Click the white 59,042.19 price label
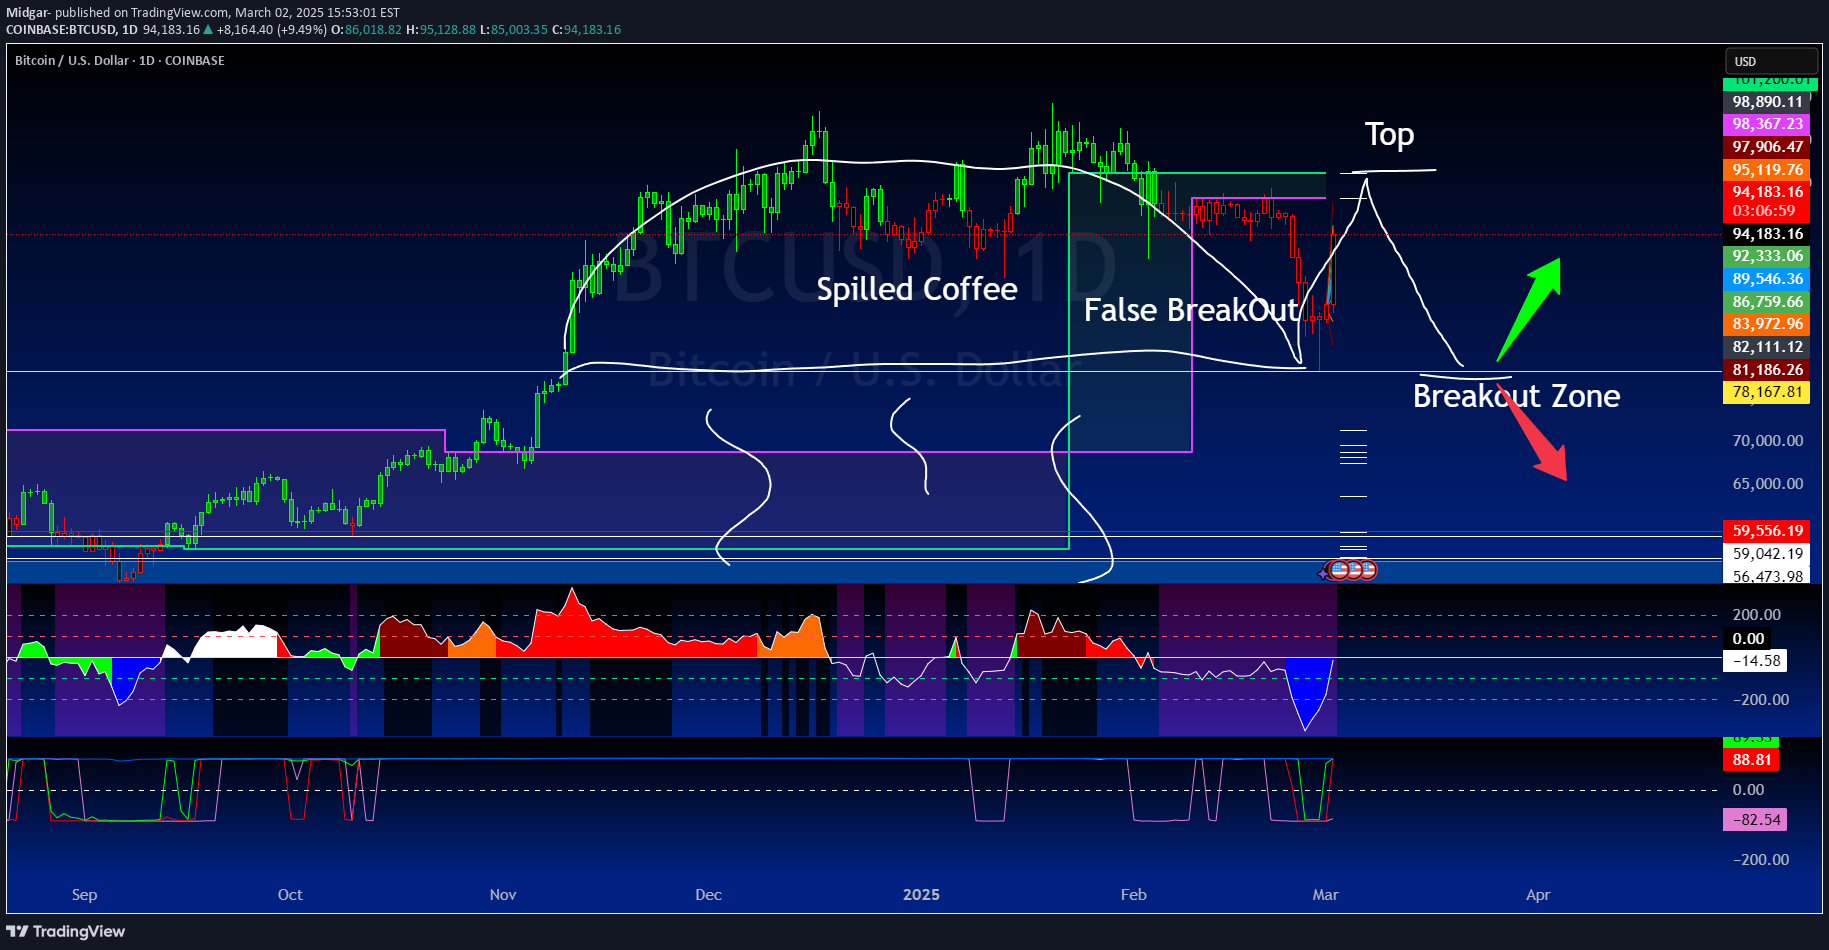This screenshot has width=1829, height=950. (1768, 554)
